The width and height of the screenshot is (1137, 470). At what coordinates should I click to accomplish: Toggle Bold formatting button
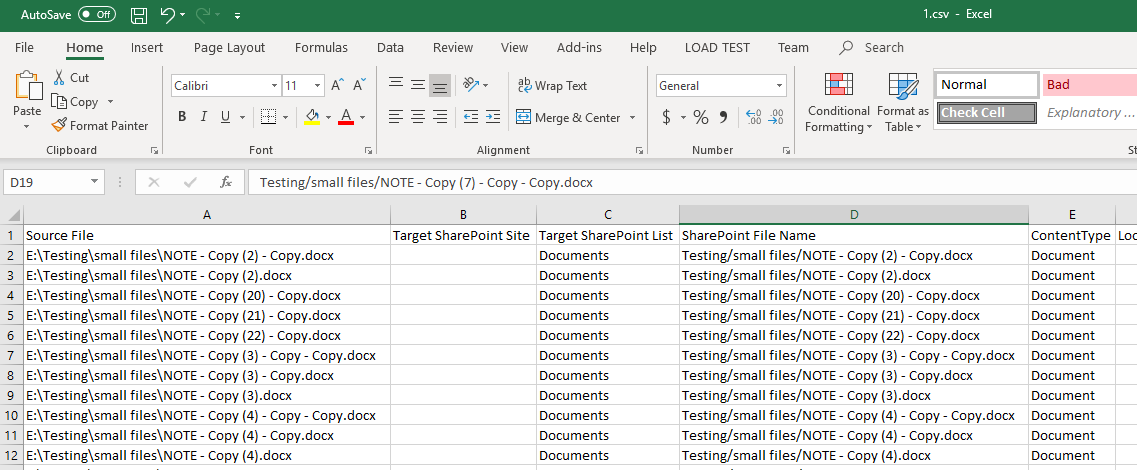[x=182, y=117]
